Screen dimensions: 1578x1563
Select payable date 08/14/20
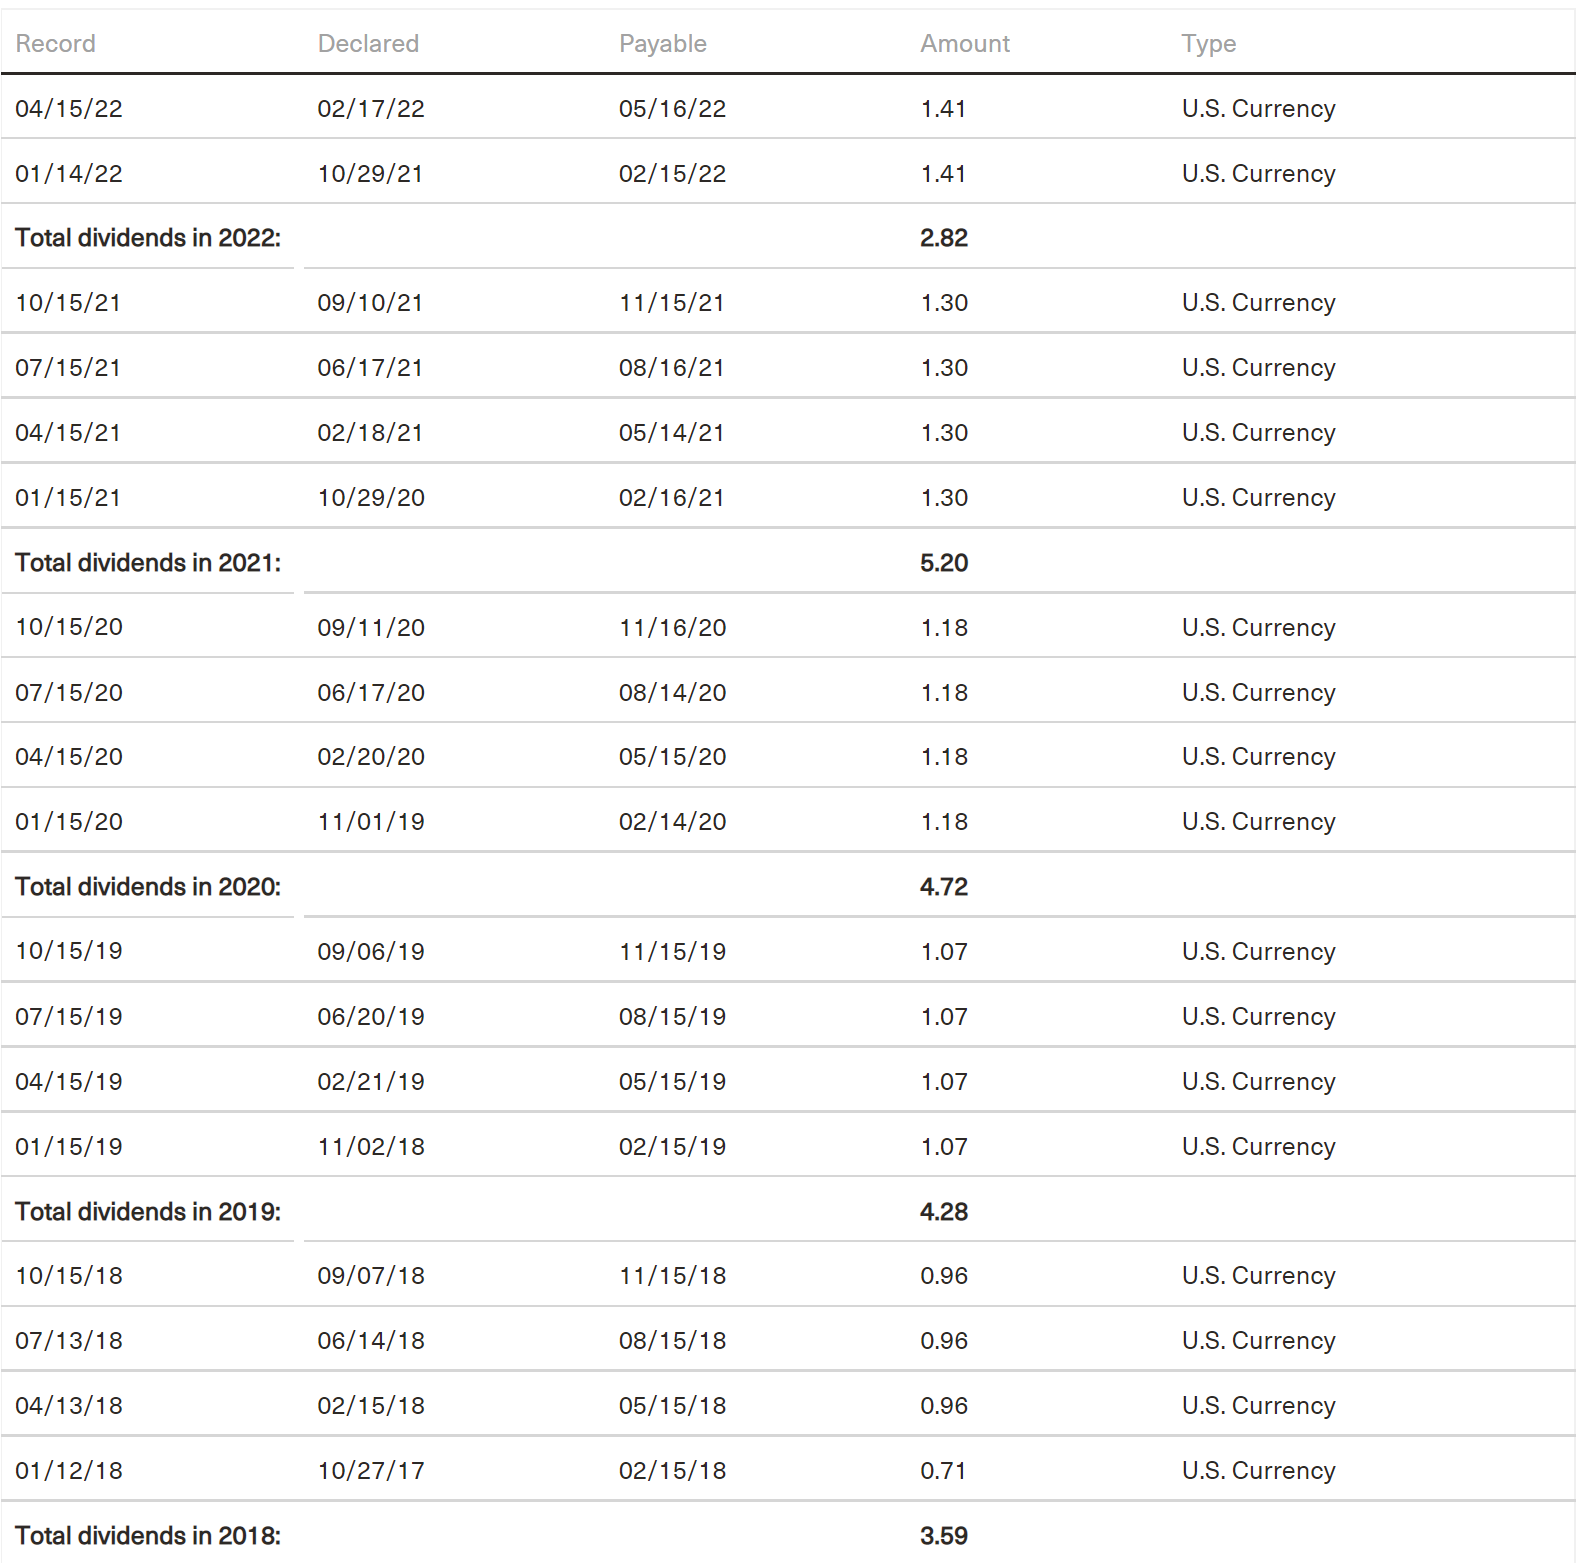point(673,693)
